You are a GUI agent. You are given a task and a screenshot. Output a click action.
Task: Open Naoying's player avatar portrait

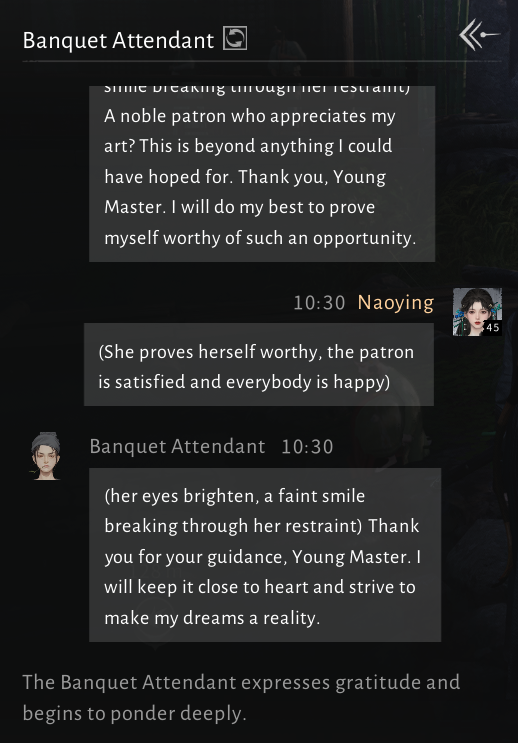click(x=477, y=312)
